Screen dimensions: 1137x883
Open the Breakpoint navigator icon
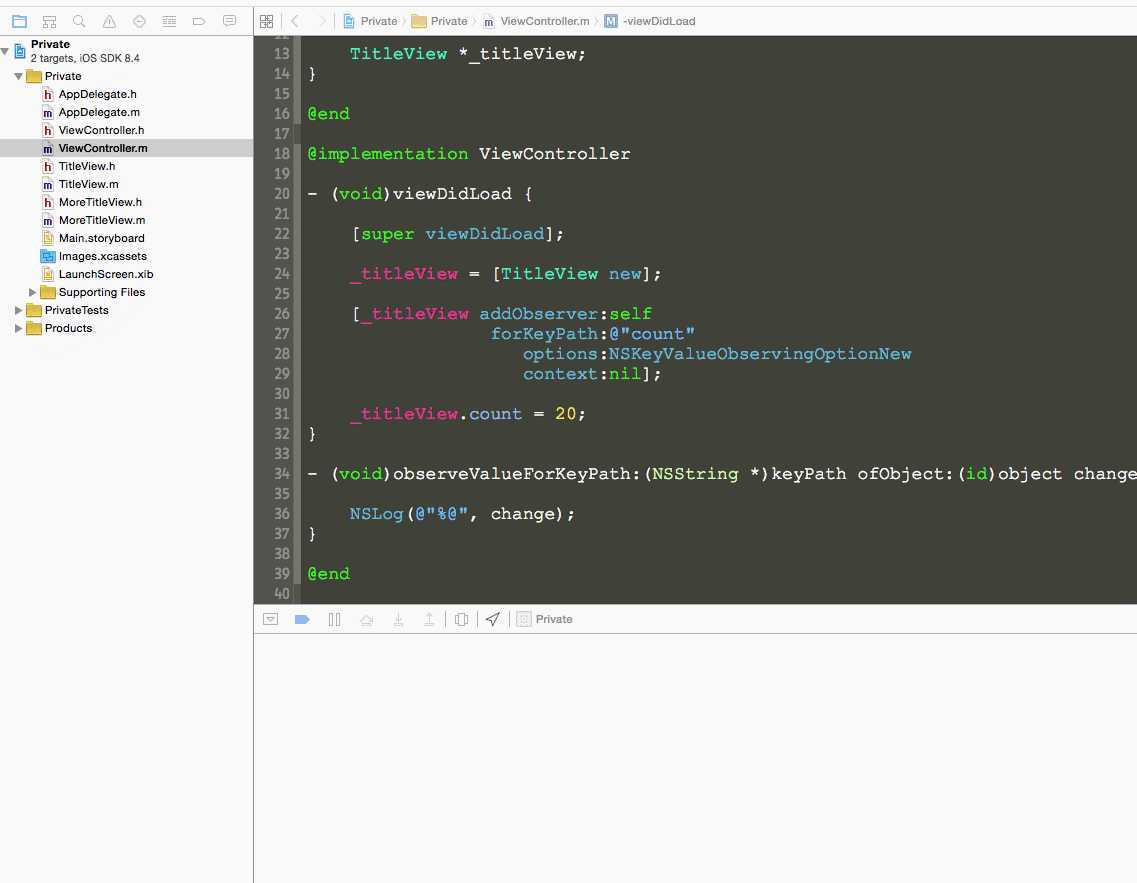199,21
